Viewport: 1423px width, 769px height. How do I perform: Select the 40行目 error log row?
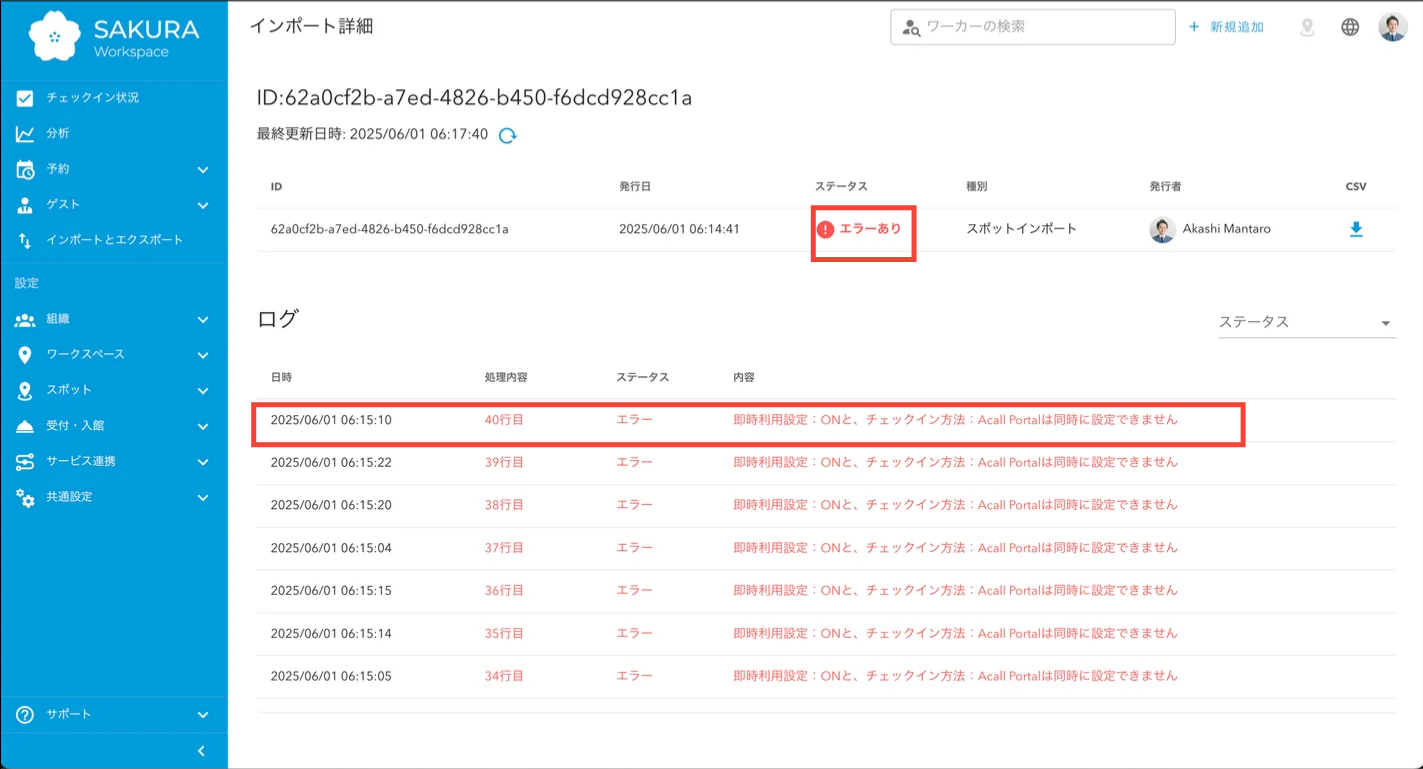[748, 420]
